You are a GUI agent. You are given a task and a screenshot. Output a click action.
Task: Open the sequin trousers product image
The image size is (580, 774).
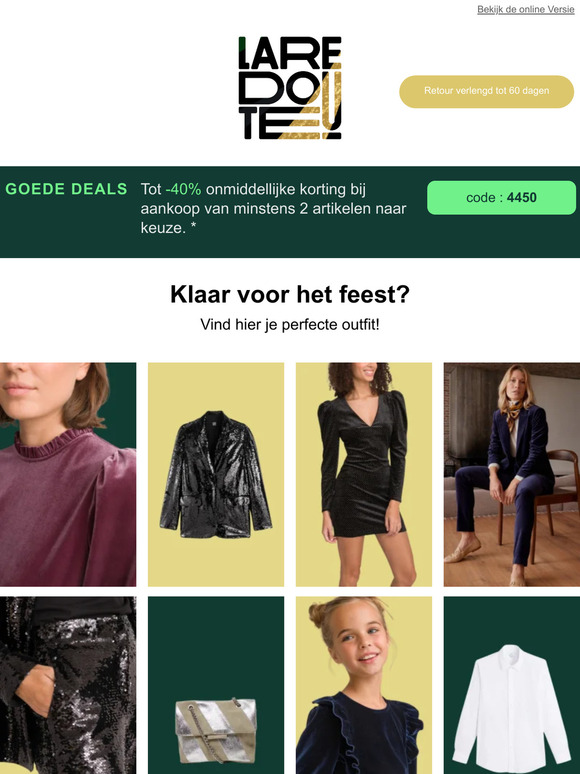click(x=68, y=685)
